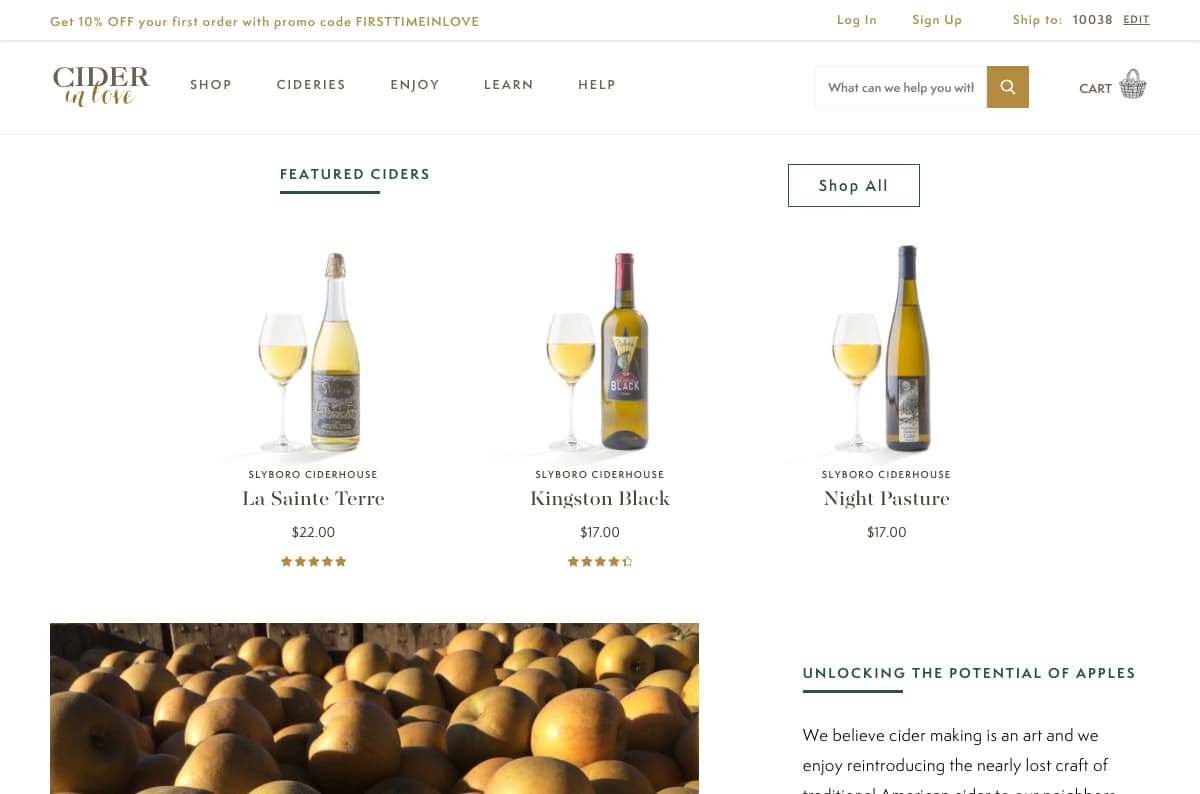Click the Sign Up link

point(937,20)
